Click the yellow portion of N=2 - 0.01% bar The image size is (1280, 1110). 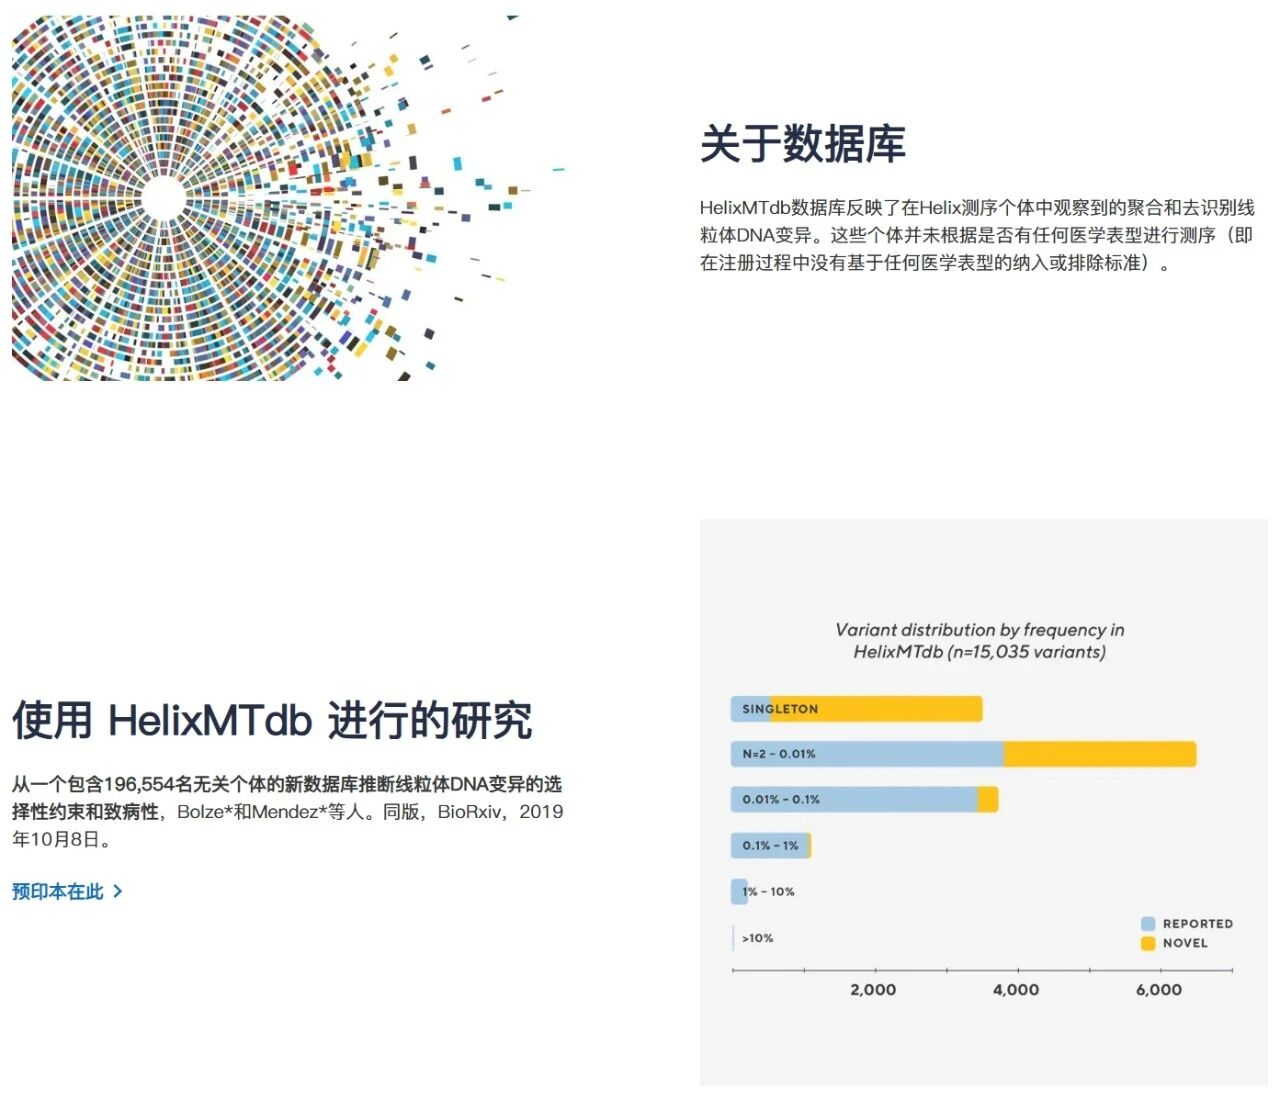click(x=1100, y=754)
